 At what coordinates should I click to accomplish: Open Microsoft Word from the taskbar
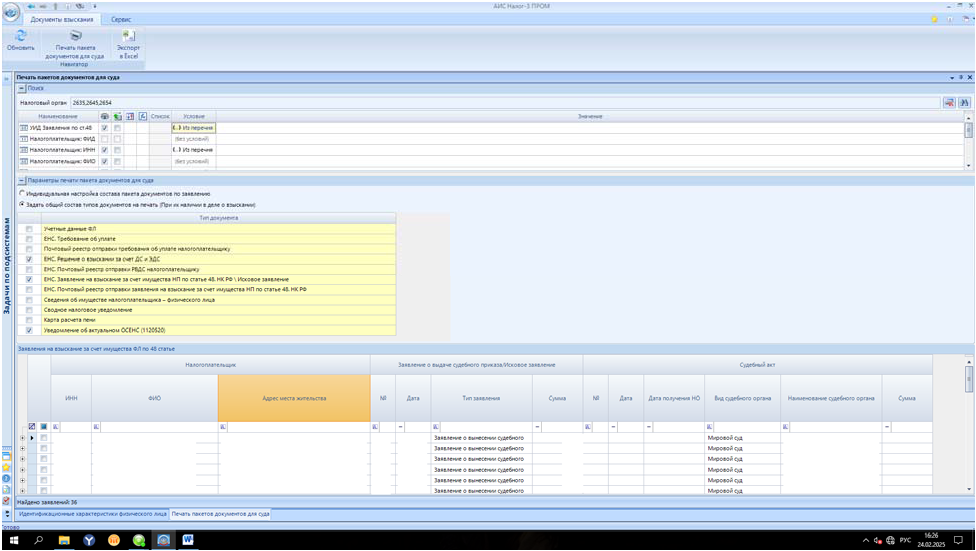coord(188,540)
